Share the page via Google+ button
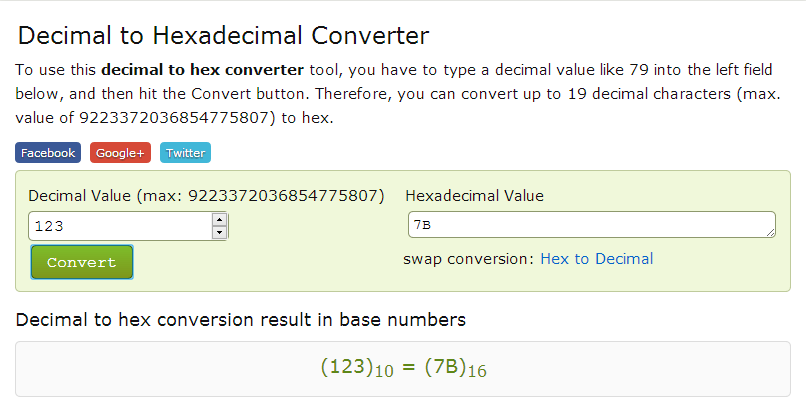Screen dimensions: 806x402 pos(120,153)
